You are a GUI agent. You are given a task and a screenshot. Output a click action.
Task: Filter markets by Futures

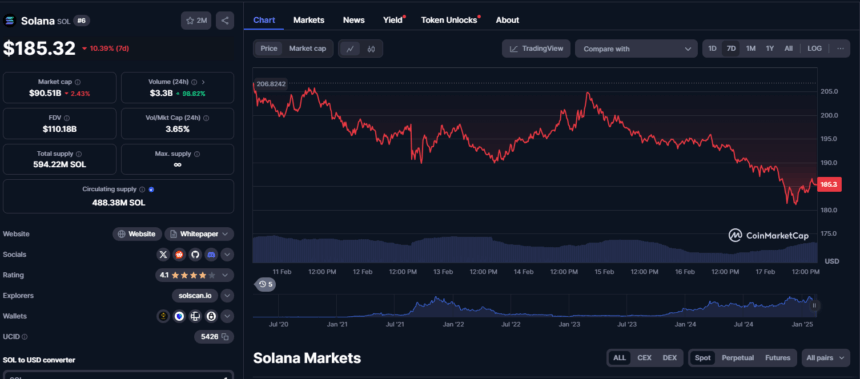pos(778,358)
